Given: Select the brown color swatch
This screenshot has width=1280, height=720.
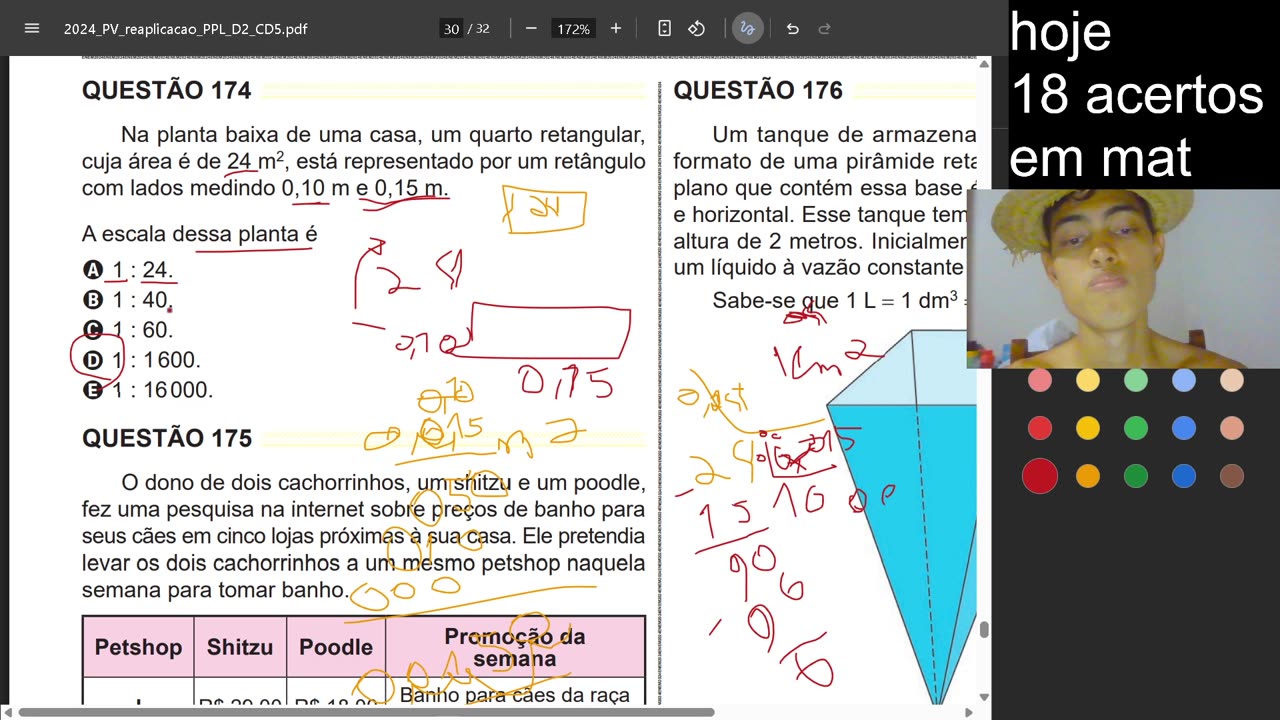Looking at the screenshot, I should (x=1232, y=476).
